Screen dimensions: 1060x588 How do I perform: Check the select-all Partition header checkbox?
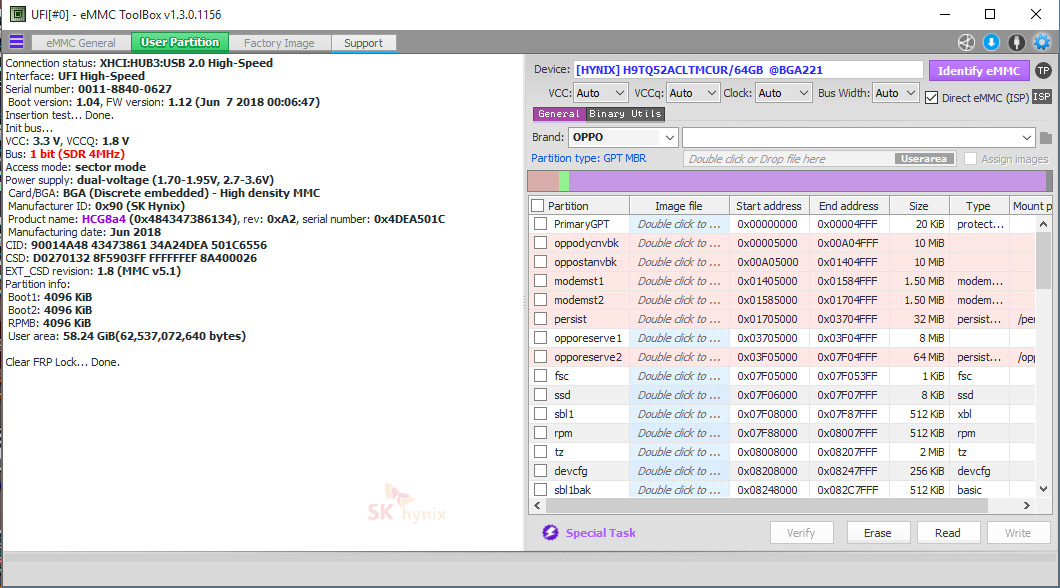tap(537, 205)
